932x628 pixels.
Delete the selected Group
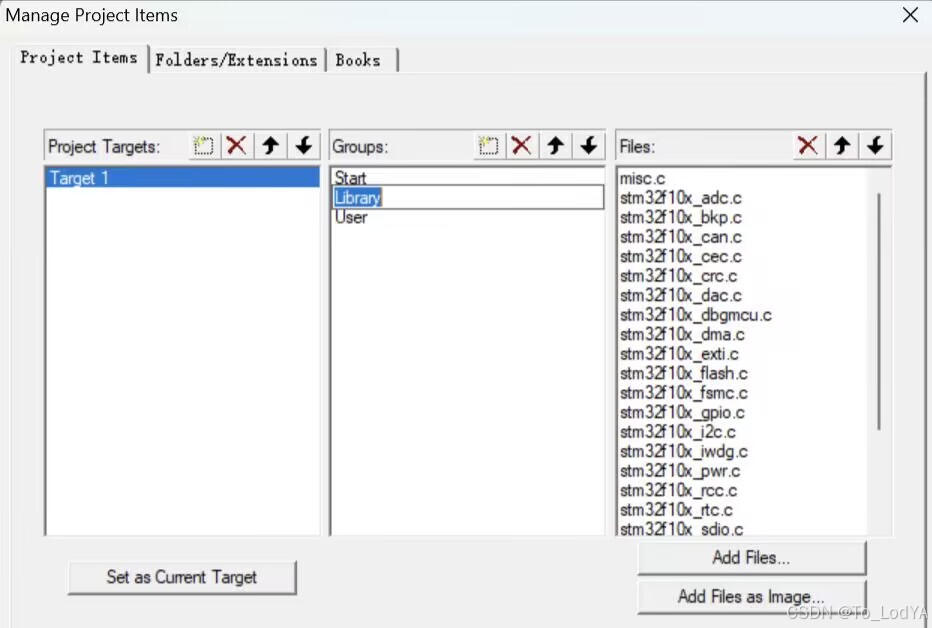pyautogui.click(x=522, y=146)
